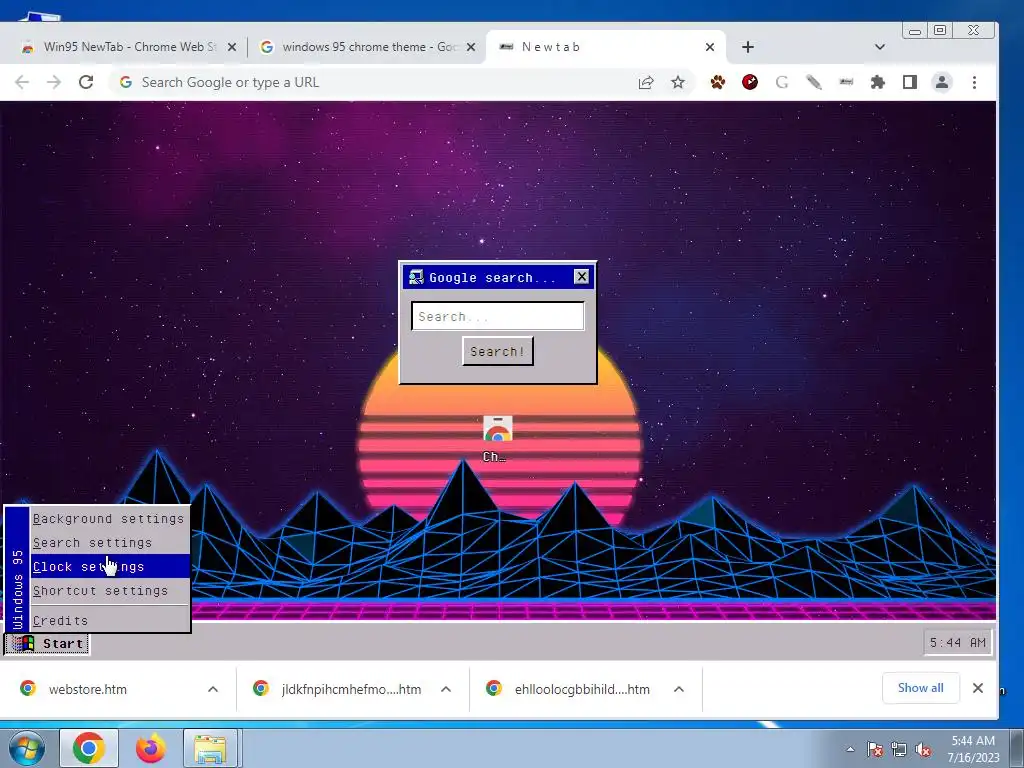The image size is (1024, 768).
Task: Click Show all downloads
Action: click(x=921, y=688)
